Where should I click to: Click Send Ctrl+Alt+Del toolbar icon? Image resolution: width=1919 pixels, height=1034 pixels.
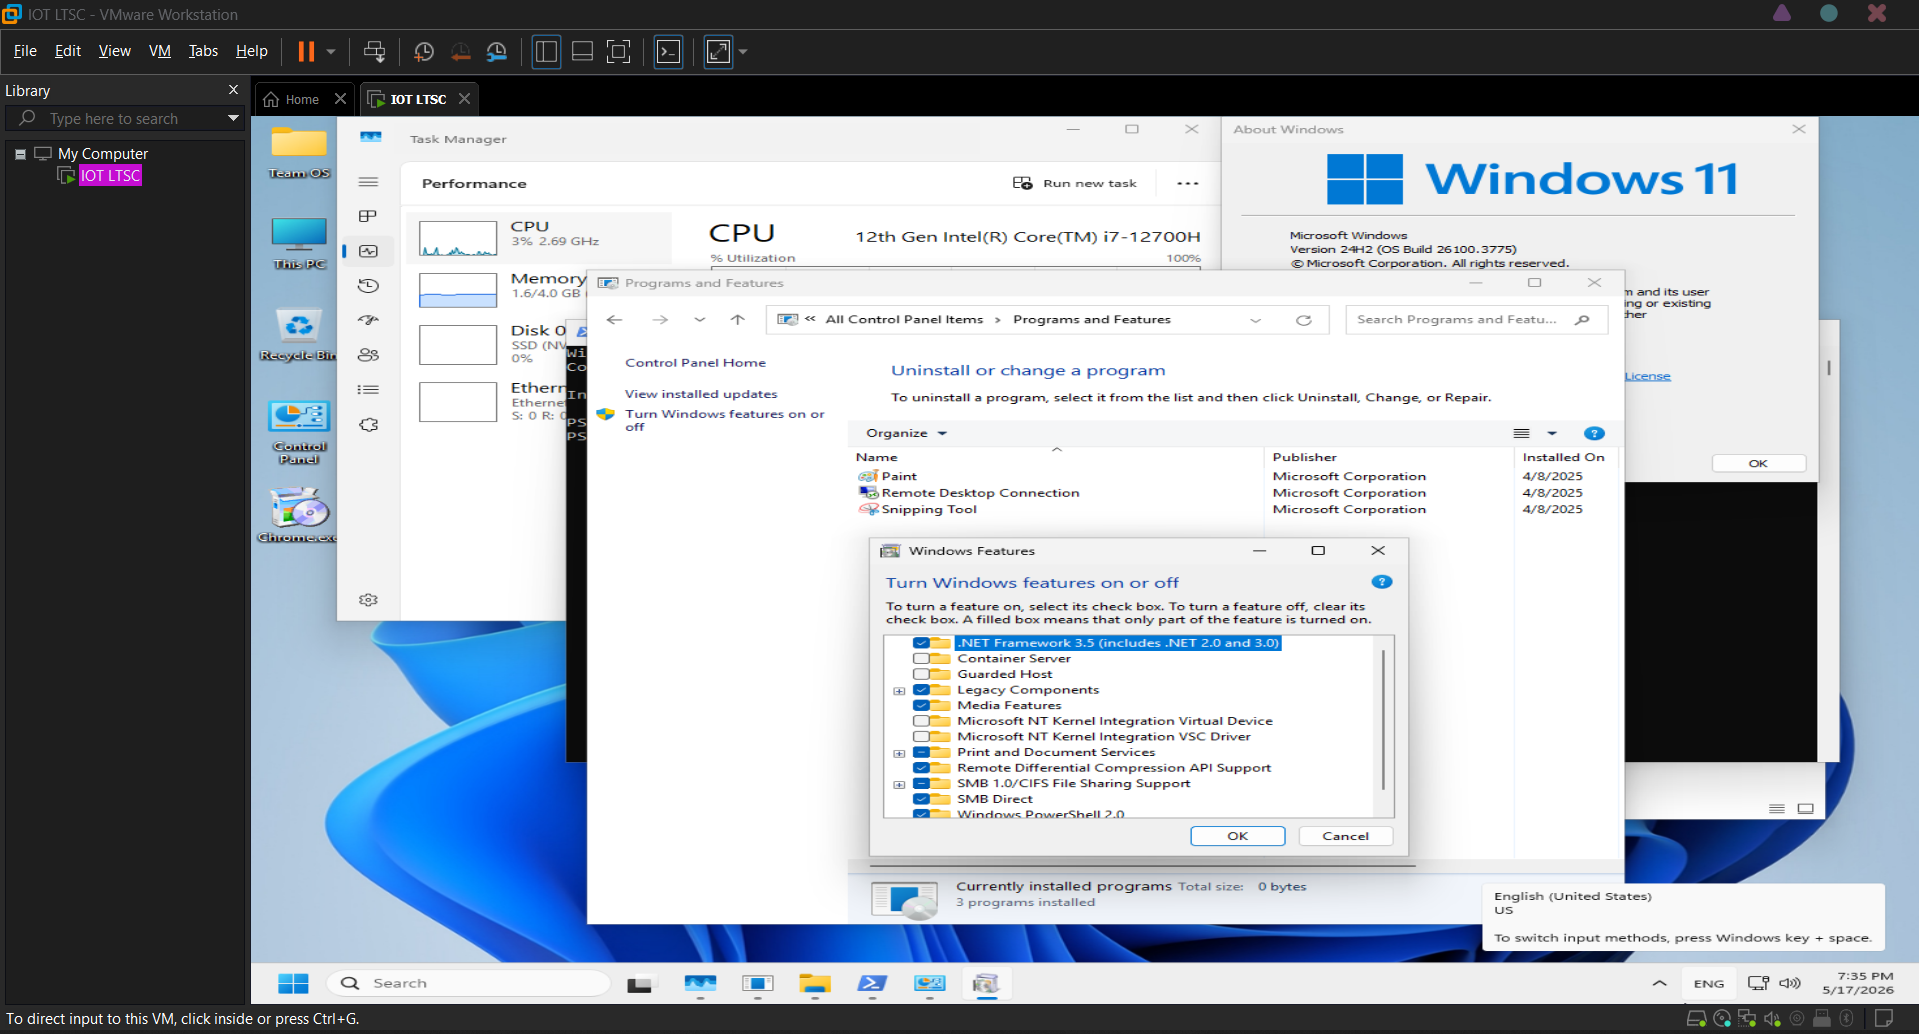(375, 51)
